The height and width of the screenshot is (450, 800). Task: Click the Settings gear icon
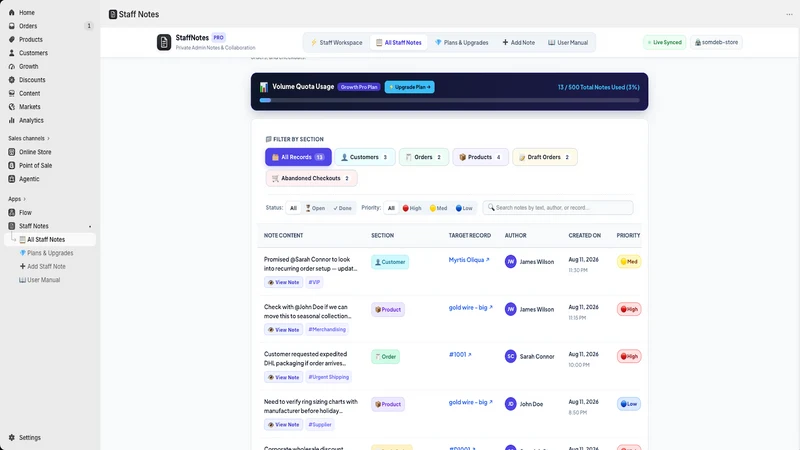pos(12,438)
